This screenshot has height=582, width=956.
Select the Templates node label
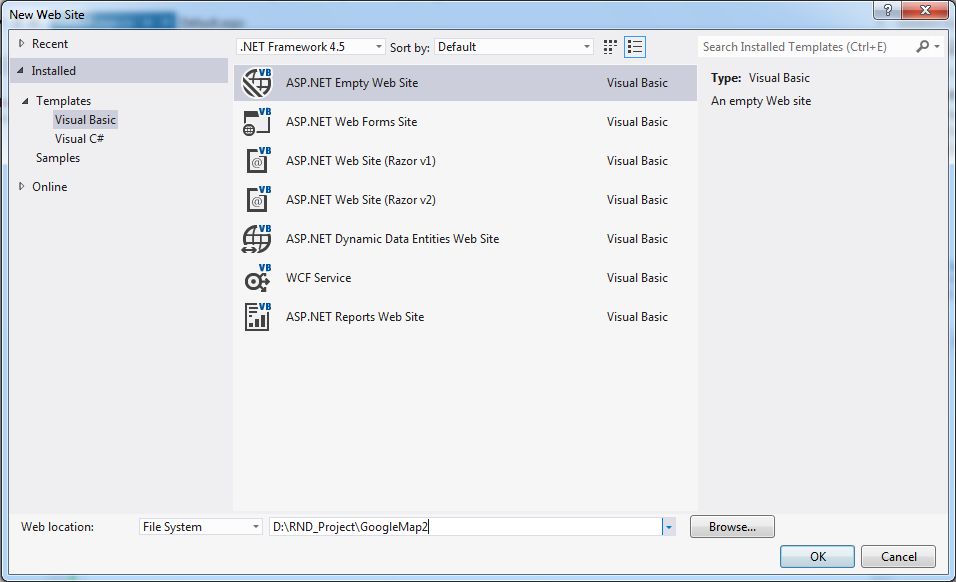[63, 101]
